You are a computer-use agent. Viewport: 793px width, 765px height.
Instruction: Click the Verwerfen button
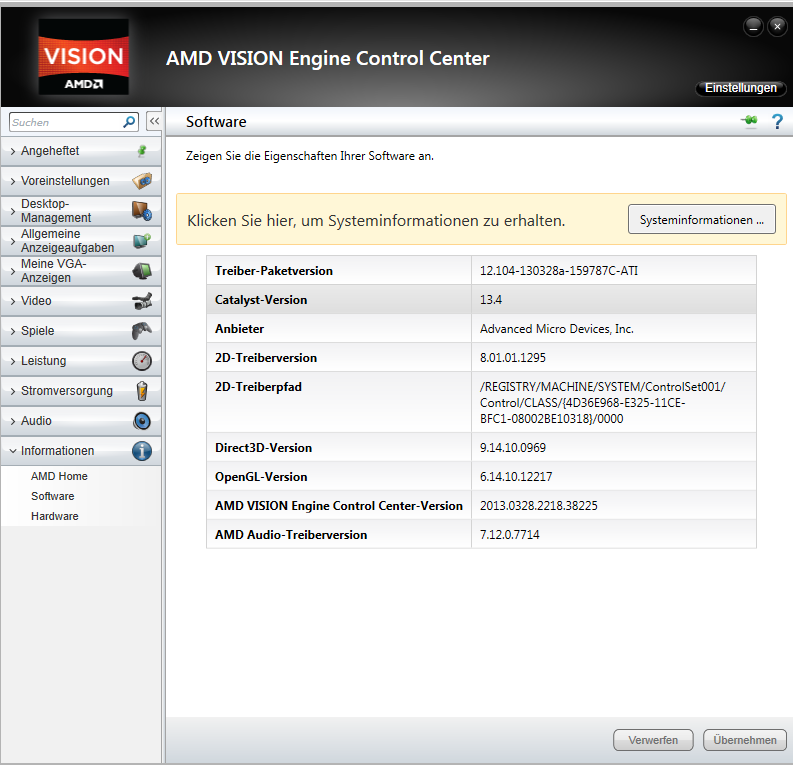(x=653, y=740)
